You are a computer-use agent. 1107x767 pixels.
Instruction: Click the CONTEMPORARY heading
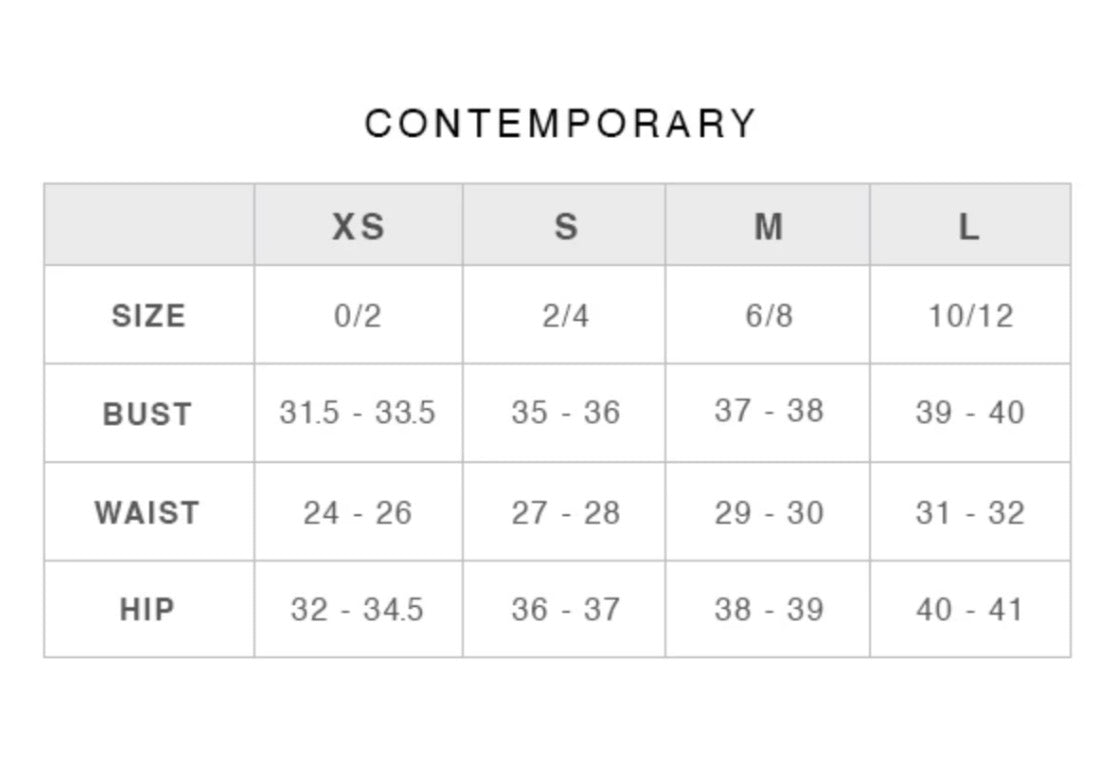560,124
